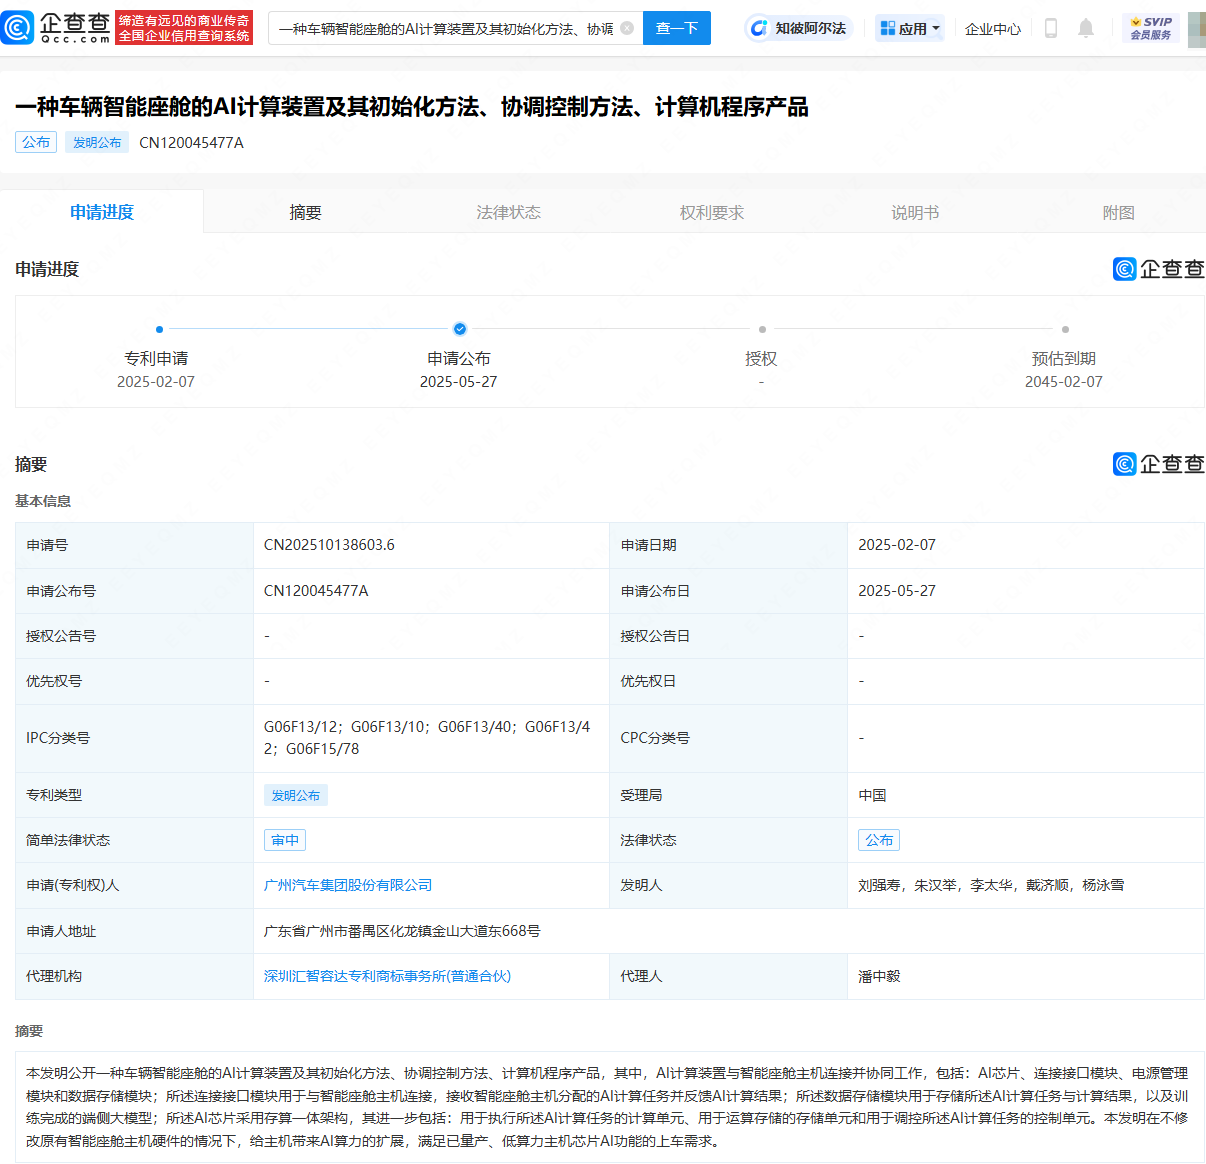Open SVIP member service
The height and width of the screenshot is (1164, 1206).
tap(1151, 28)
